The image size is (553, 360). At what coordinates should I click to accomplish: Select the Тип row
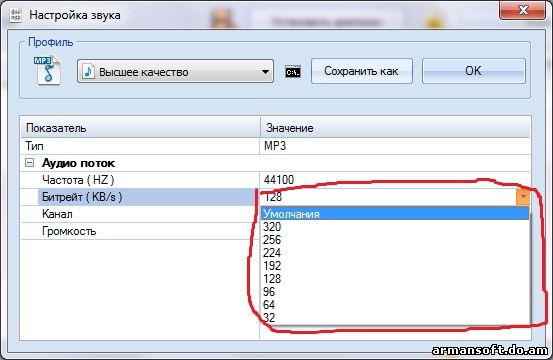coord(275,146)
